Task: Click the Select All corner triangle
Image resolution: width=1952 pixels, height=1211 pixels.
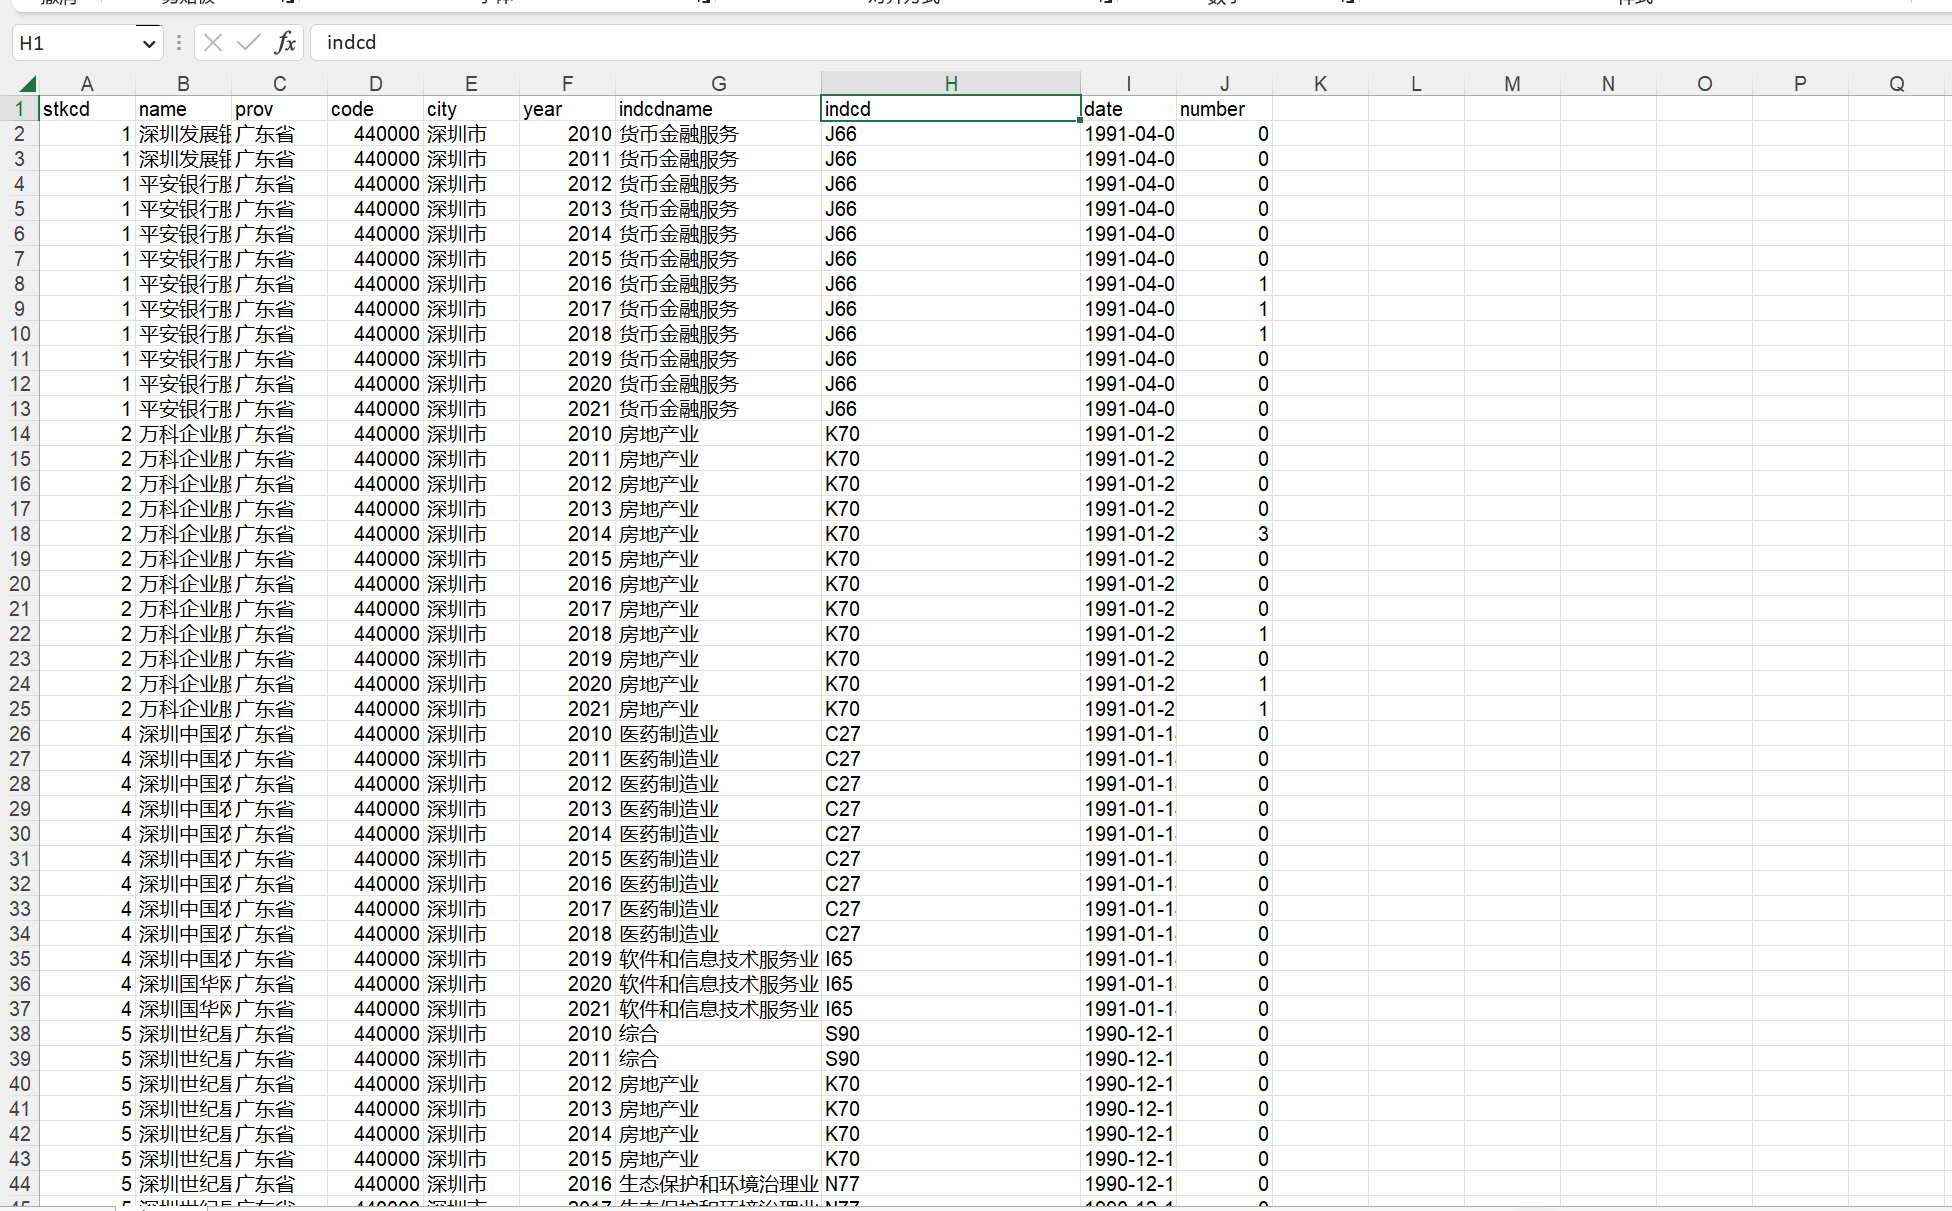Action: (27, 84)
